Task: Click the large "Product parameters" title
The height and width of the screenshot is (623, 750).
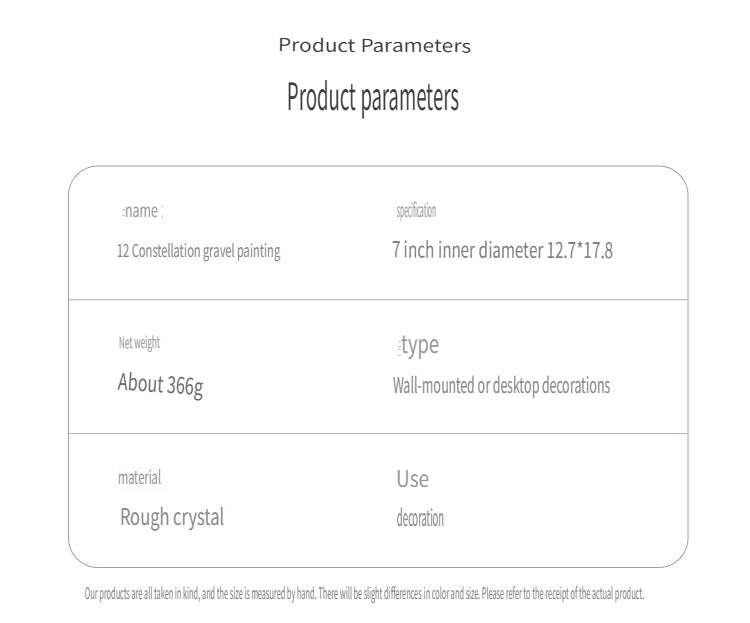Action: tap(373, 98)
